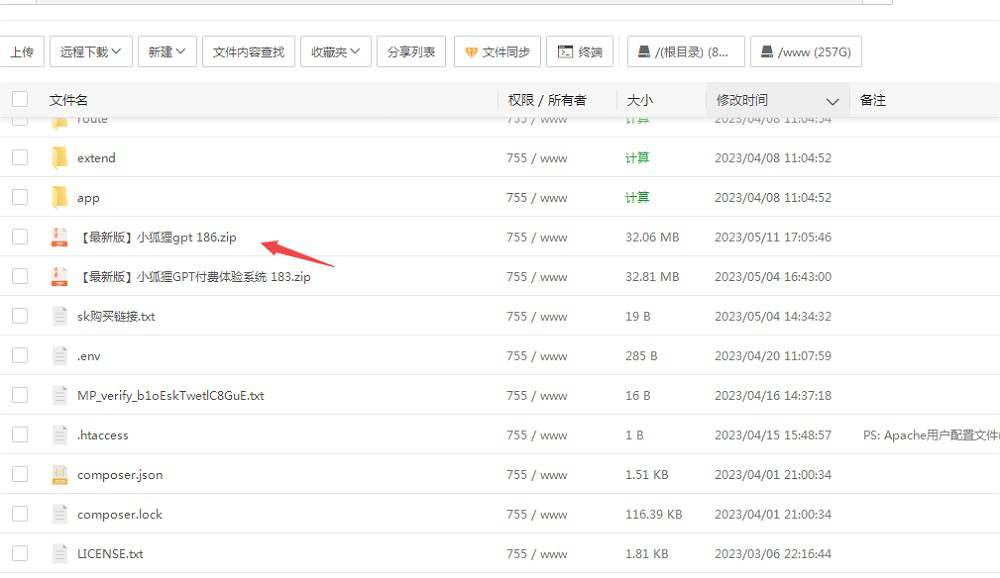Image resolution: width=1000 pixels, height=578 pixels.
Task: Switch to the /www (257G) disk
Action: coord(806,51)
